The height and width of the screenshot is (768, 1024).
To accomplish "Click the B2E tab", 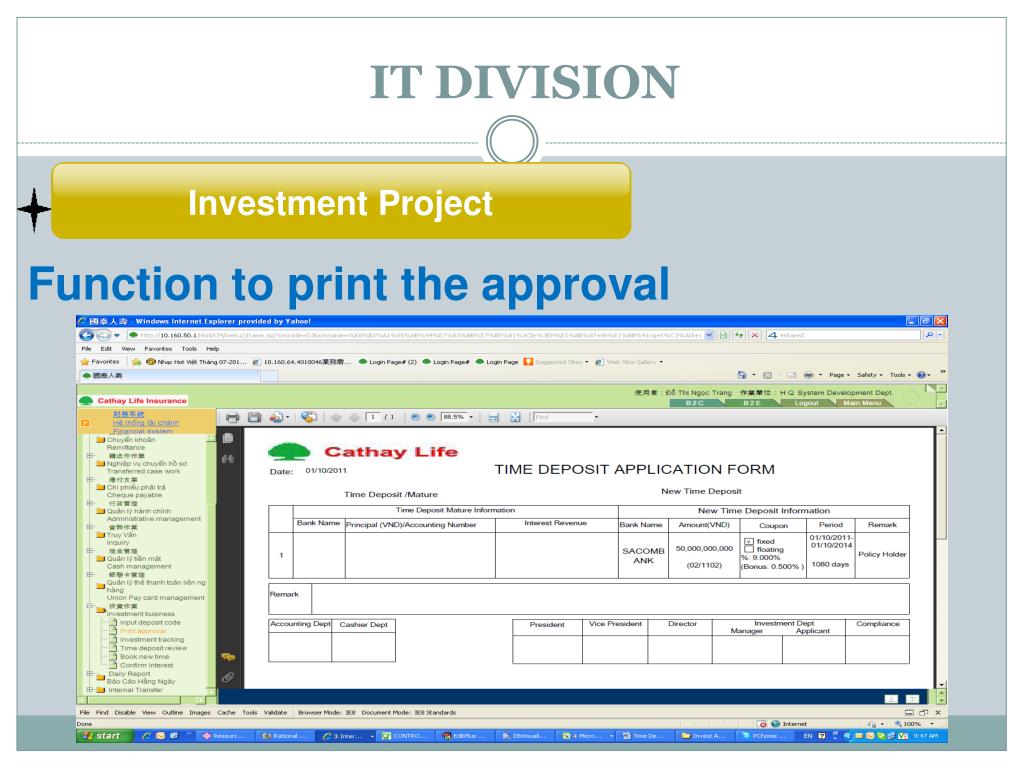I will [x=752, y=403].
